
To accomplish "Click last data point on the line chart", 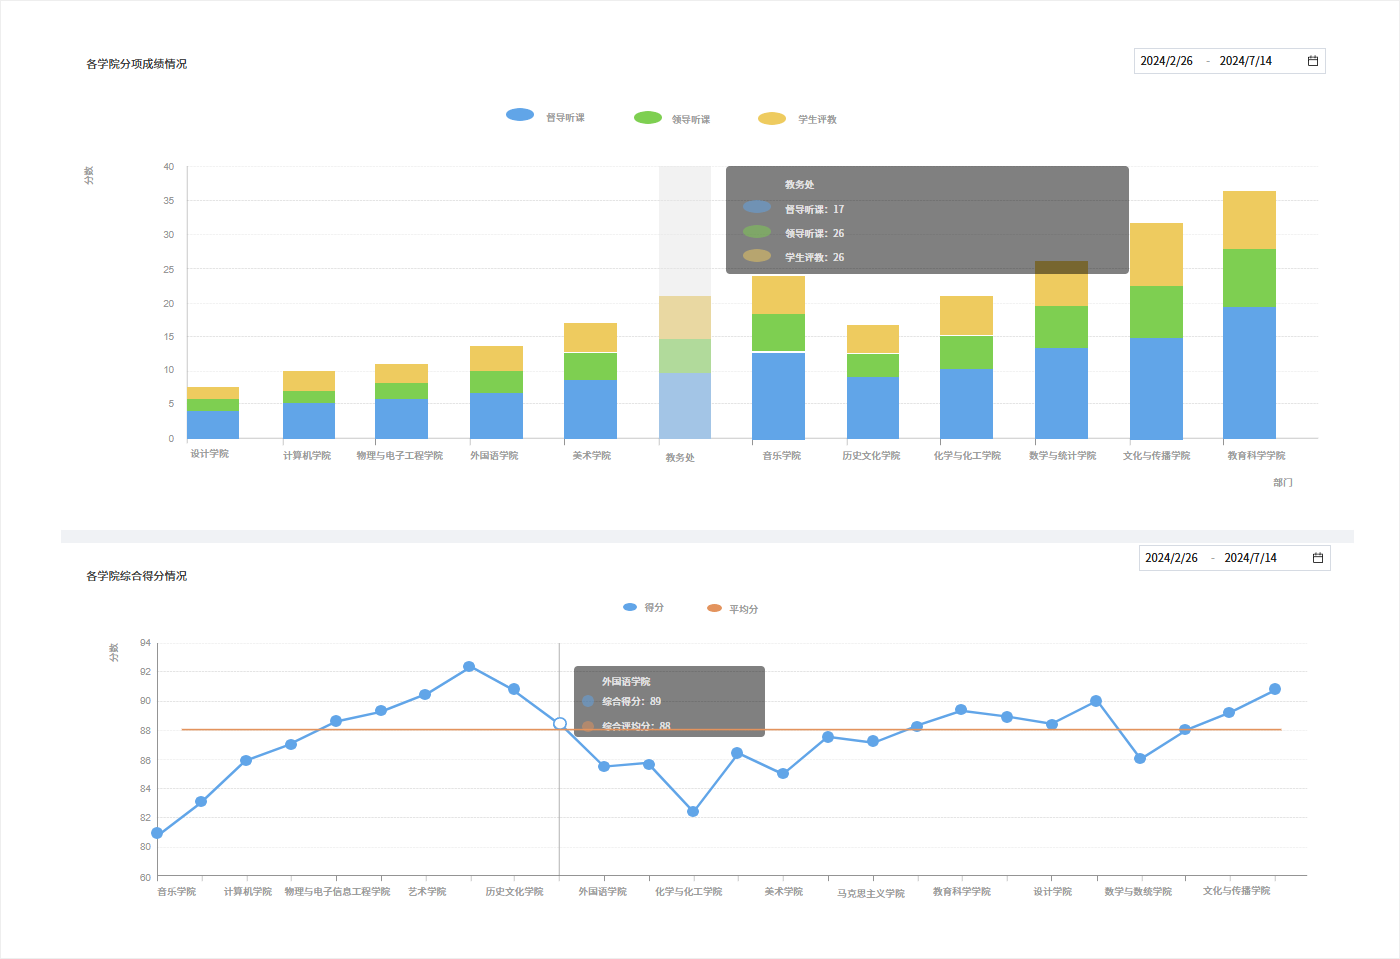I will [x=1275, y=689].
